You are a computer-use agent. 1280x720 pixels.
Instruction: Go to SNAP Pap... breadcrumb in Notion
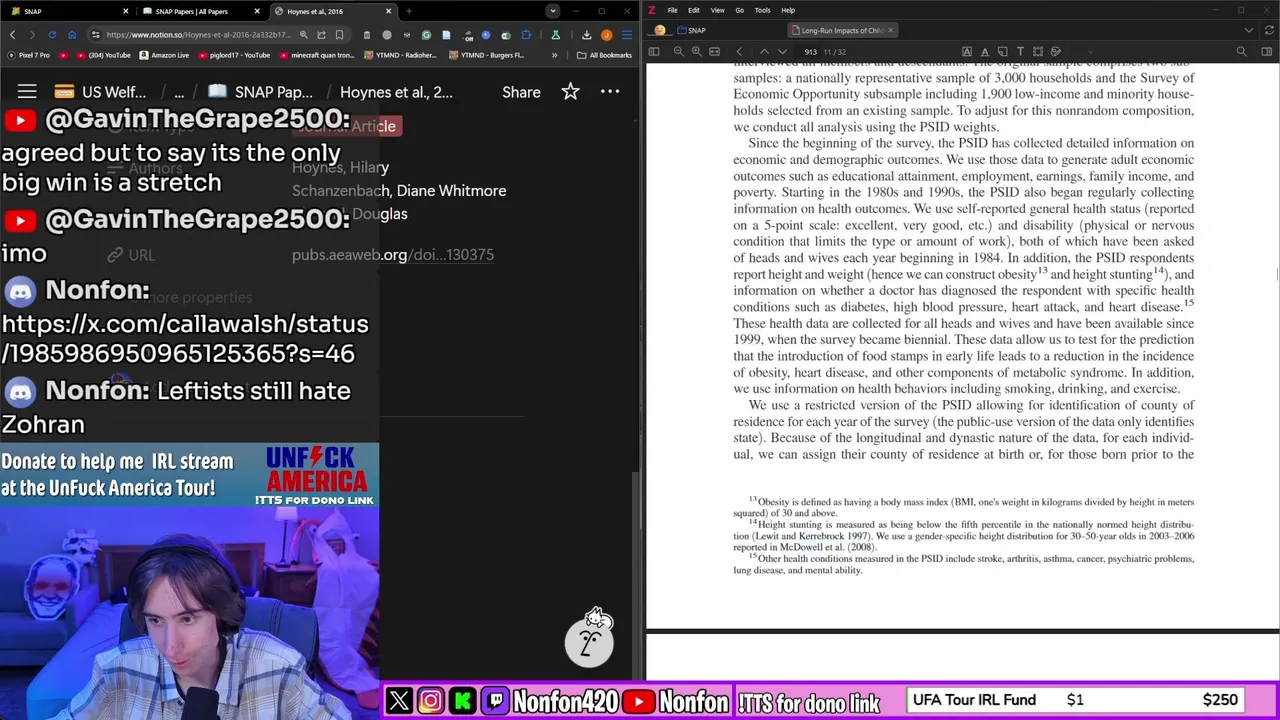260,92
